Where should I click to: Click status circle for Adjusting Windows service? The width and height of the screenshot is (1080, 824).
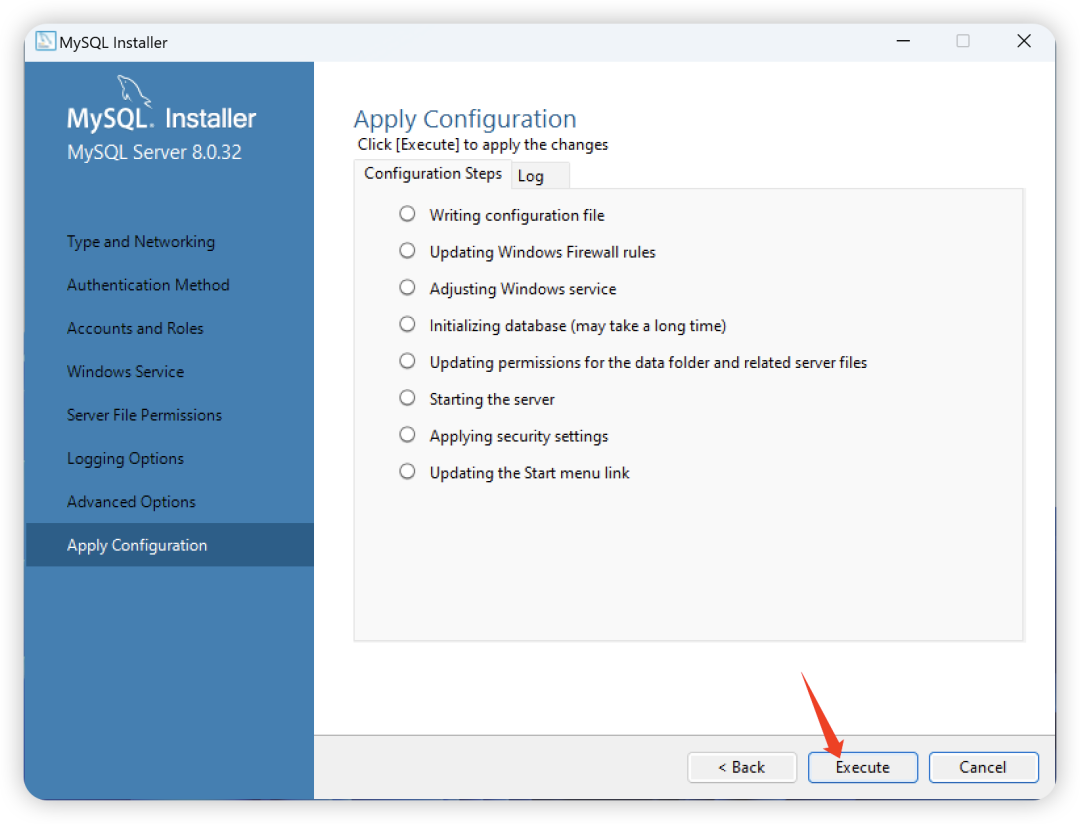coord(407,287)
